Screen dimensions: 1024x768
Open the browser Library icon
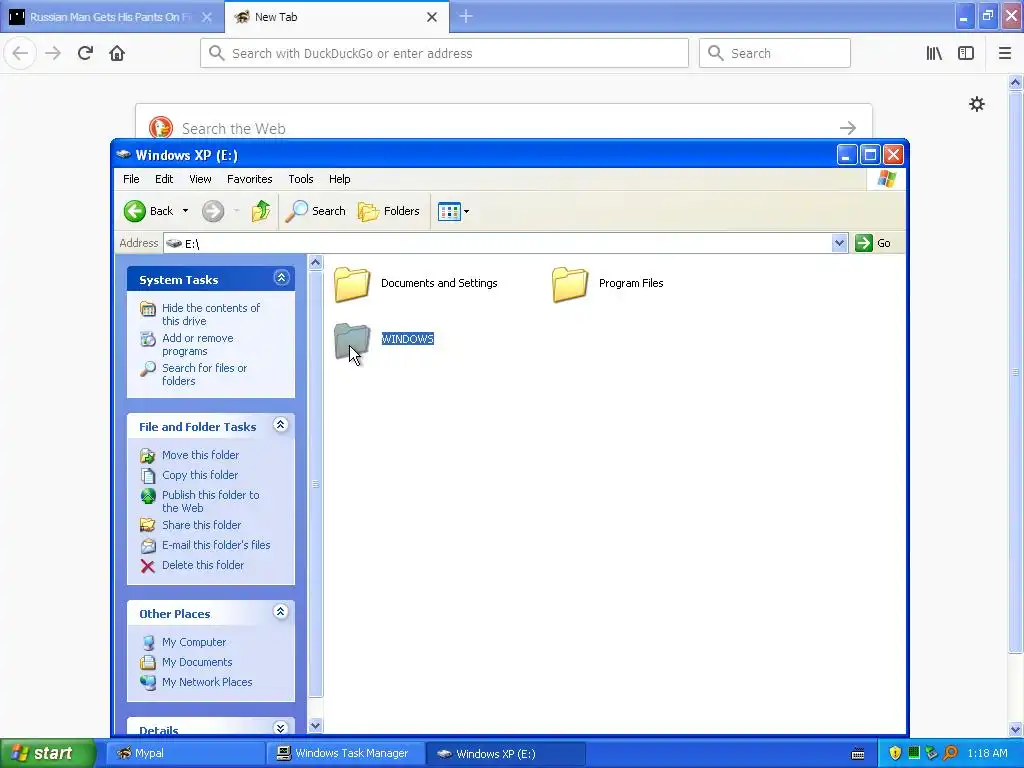pos(934,53)
